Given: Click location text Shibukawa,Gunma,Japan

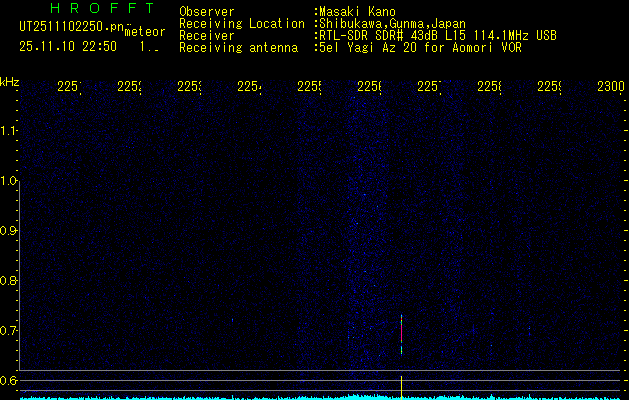Looking at the screenshot, I should point(390,24).
